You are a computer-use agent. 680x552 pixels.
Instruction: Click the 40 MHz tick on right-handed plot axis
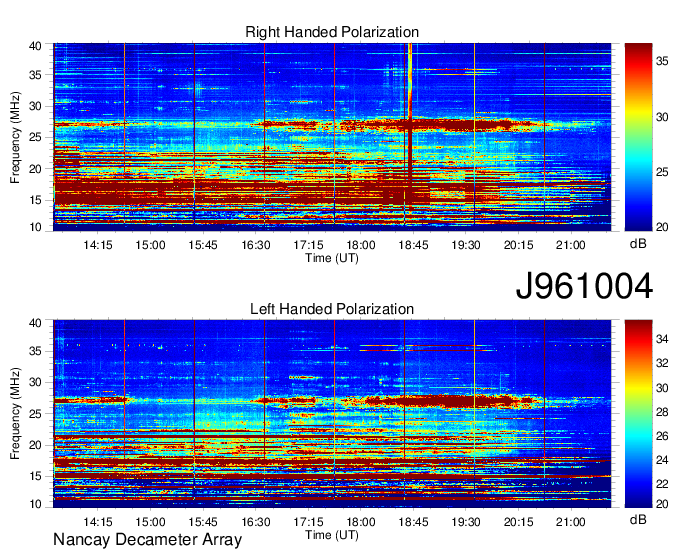coord(36,46)
